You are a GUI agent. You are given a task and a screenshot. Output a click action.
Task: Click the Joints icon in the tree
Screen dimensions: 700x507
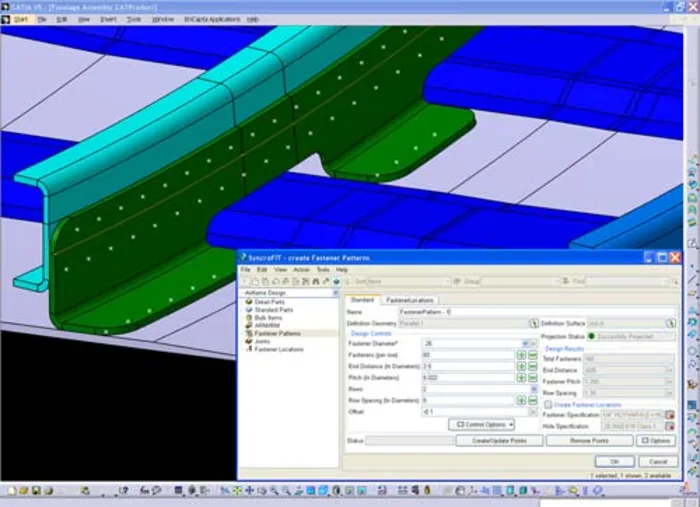(x=247, y=341)
